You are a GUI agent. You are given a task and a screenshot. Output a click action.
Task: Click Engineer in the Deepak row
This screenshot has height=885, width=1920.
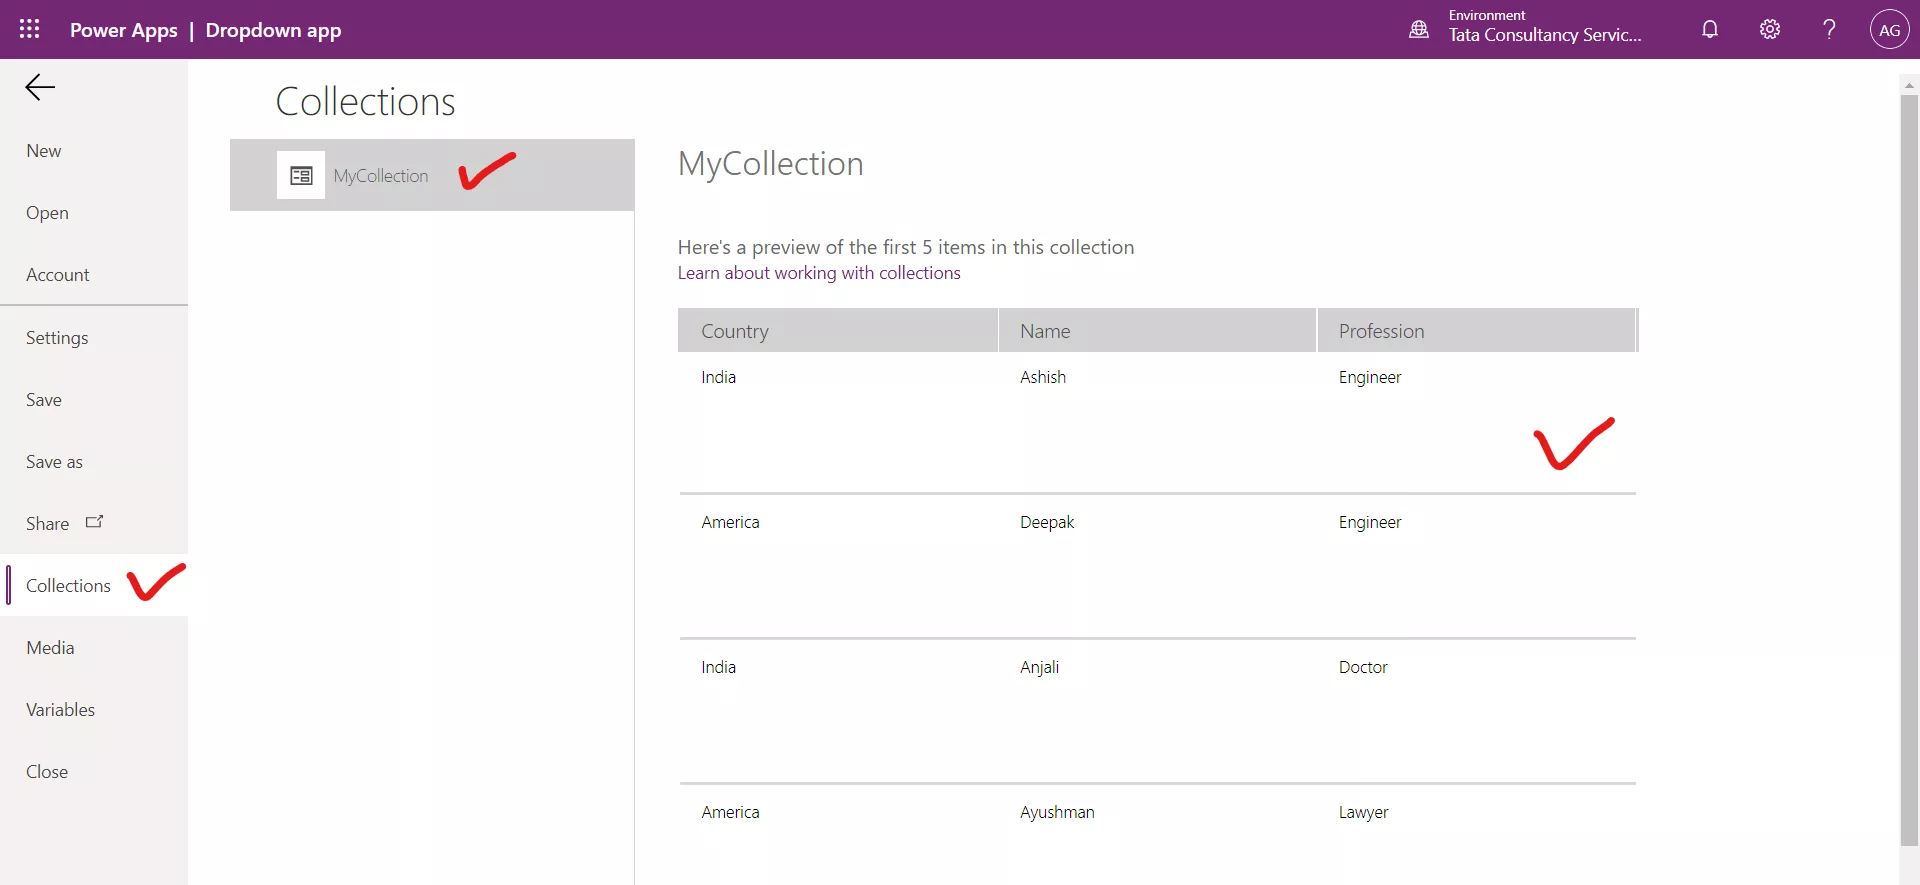(1370, 522)
